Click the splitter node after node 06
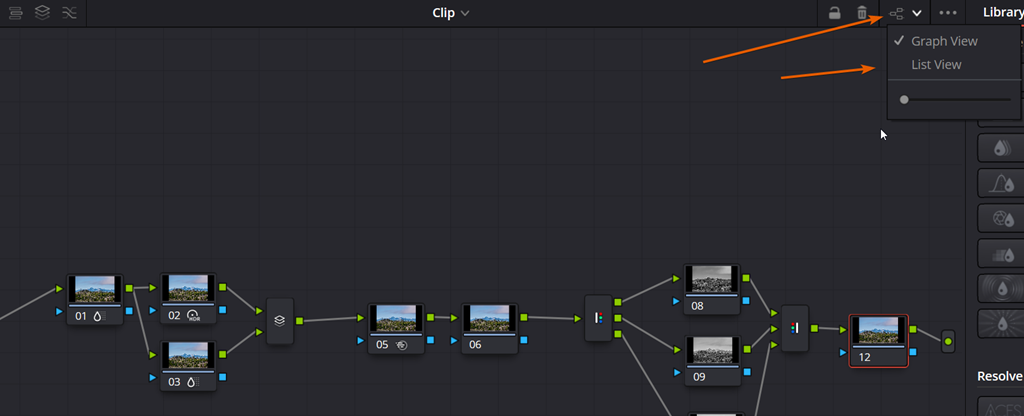Viewport: 1024px width, 416px height. (x=598, y=319)
